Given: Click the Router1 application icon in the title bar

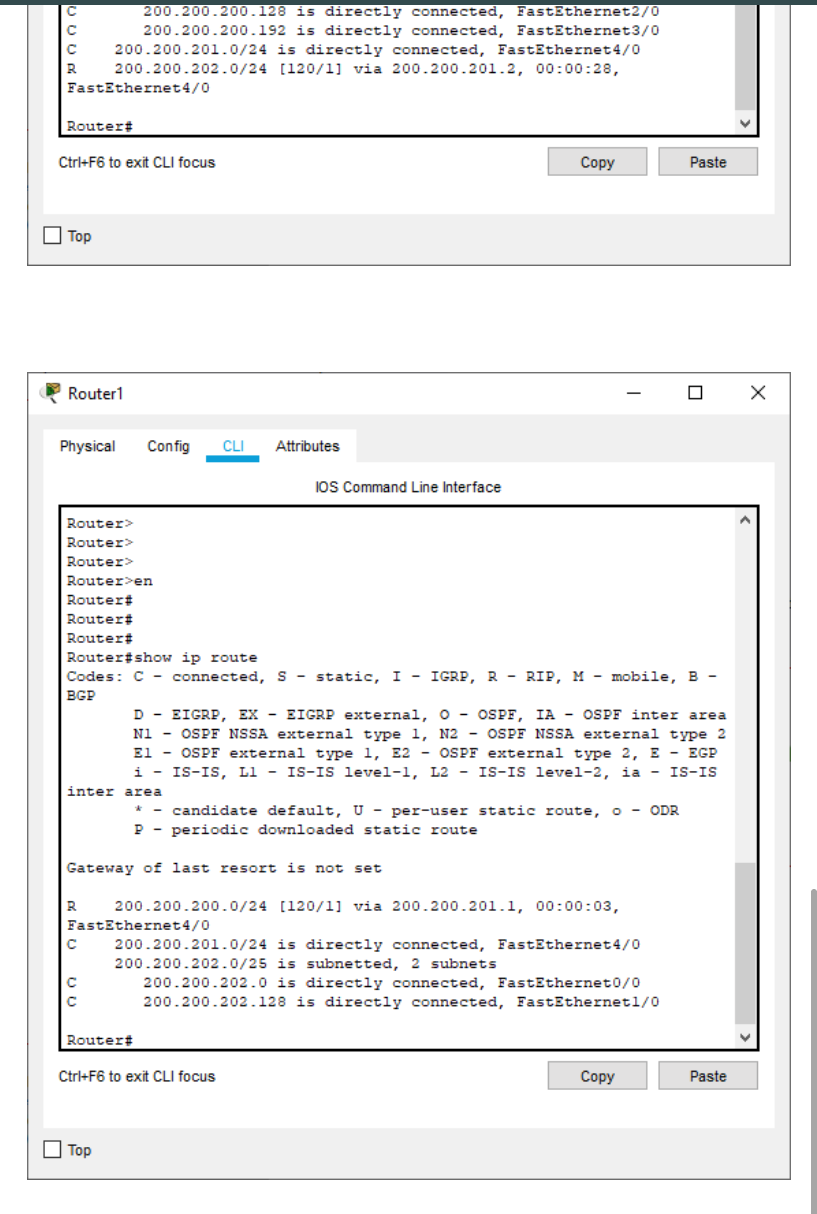Looking at the screenshot, I should (50, 392).
